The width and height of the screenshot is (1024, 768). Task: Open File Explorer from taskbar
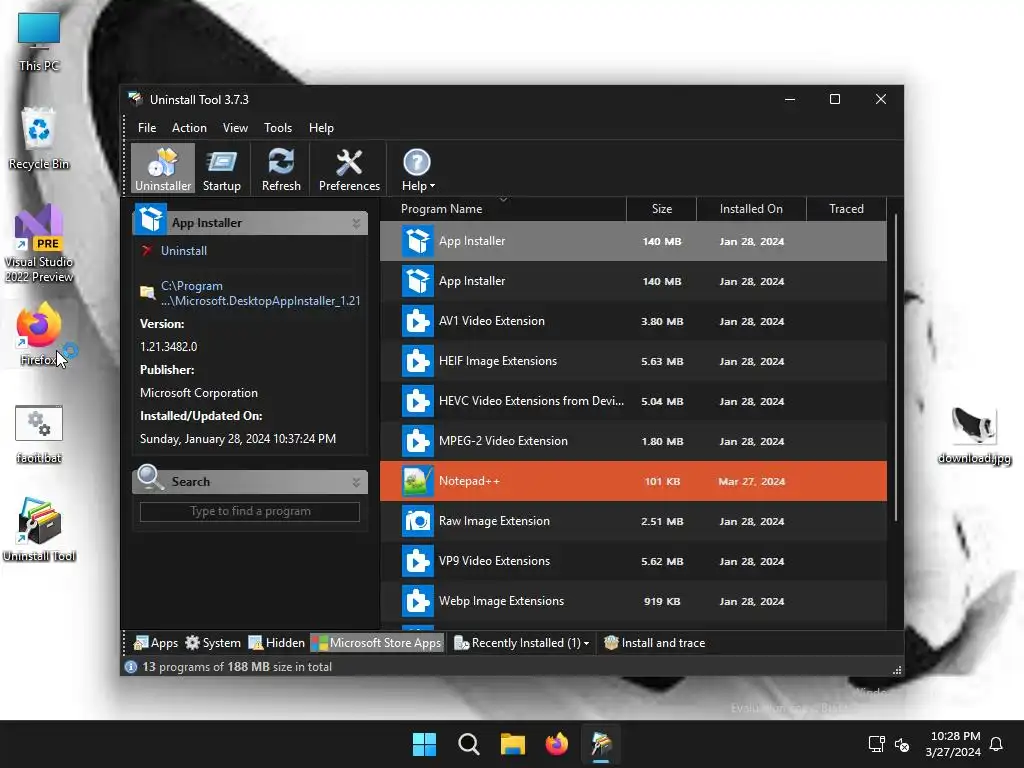[x=513, y=744]
